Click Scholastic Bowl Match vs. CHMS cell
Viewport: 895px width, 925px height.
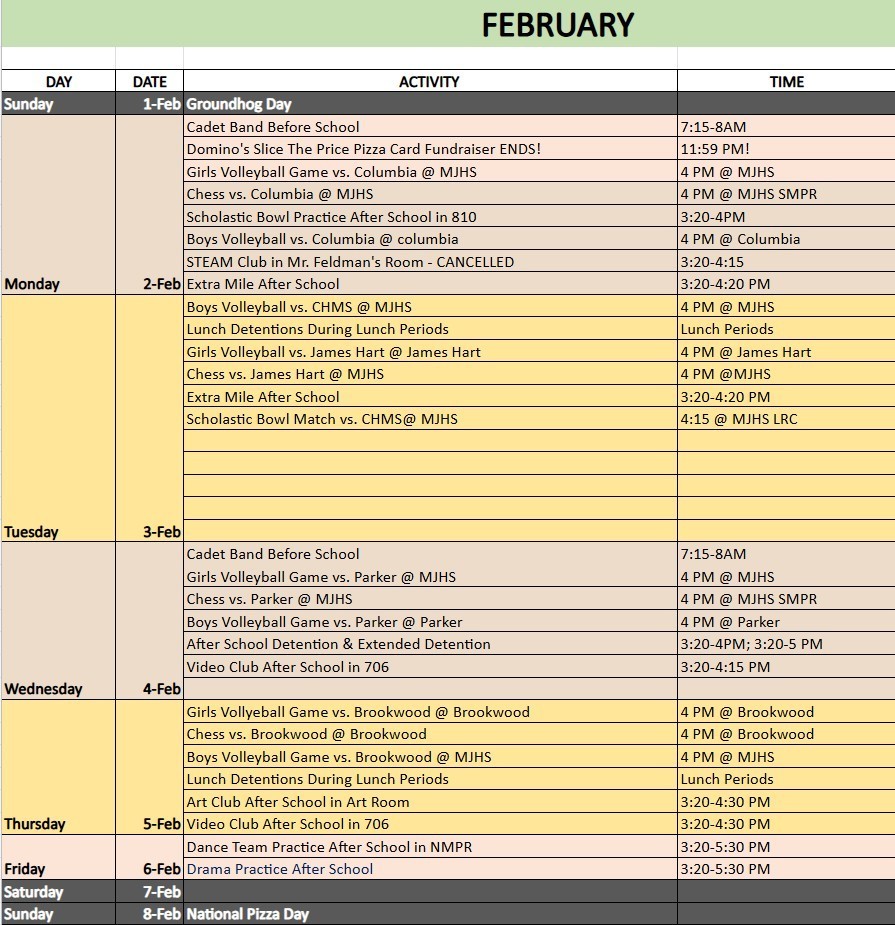pyautogui.click(x=322, y=419)
